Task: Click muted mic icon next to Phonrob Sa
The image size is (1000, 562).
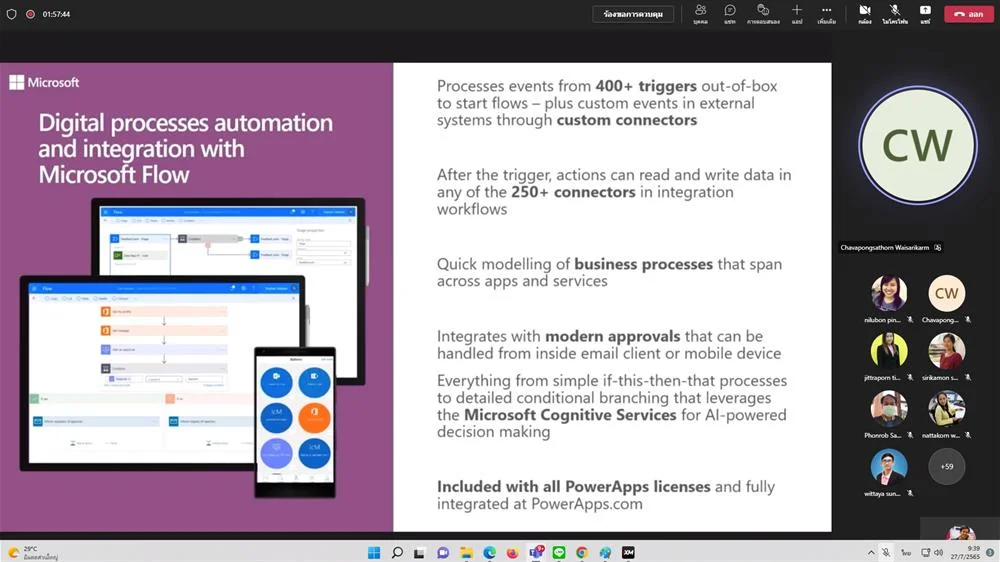Action: 910,435
